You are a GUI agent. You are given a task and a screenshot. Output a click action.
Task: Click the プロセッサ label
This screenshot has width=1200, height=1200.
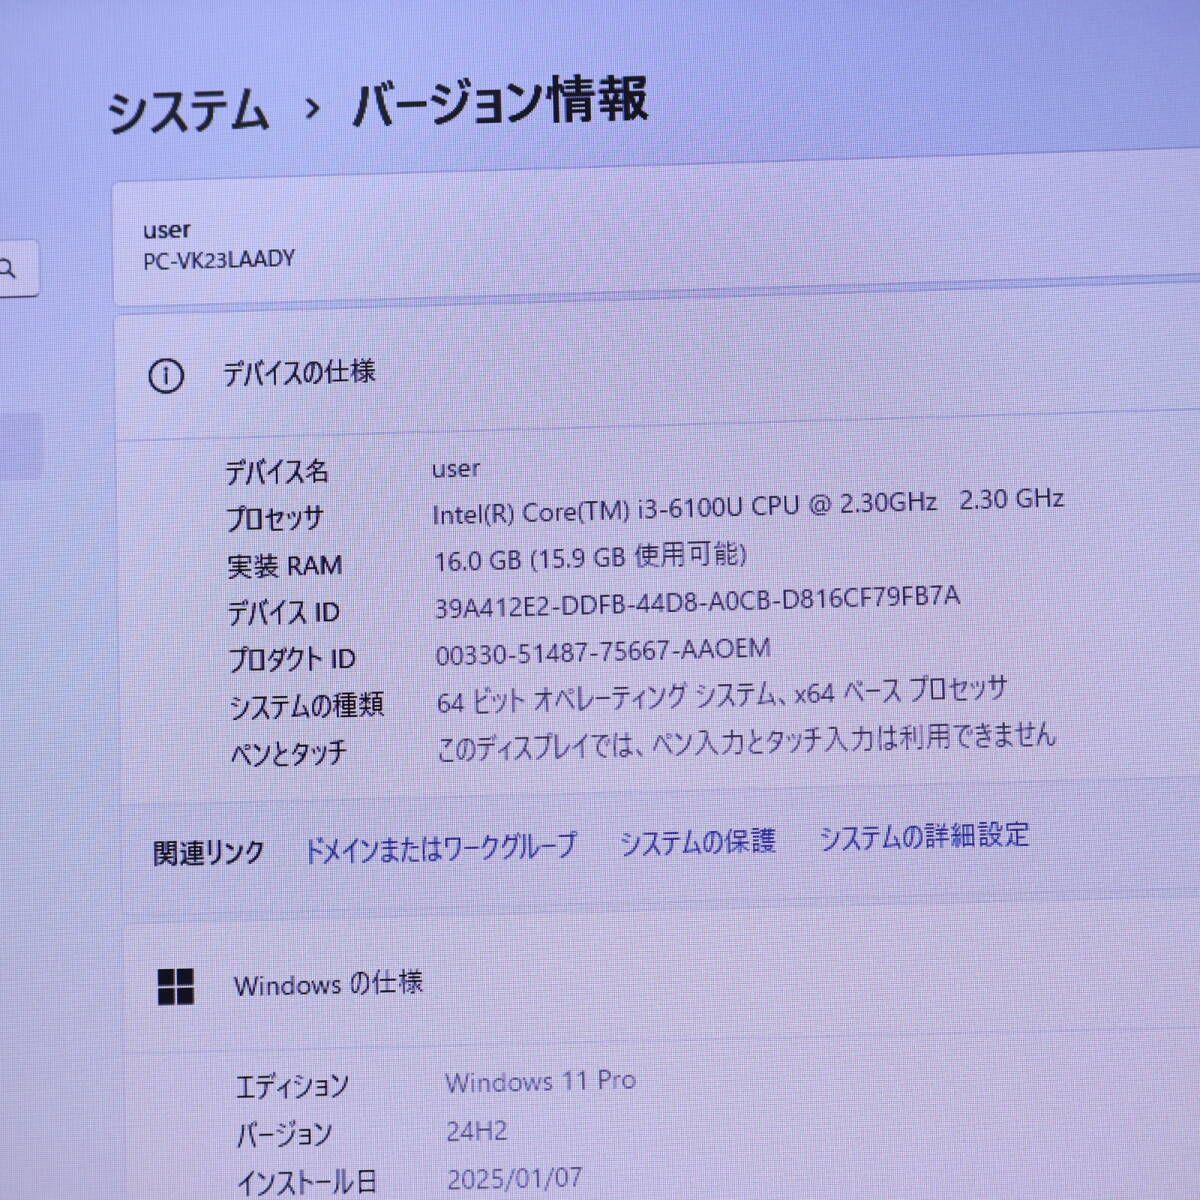(275, 518)
